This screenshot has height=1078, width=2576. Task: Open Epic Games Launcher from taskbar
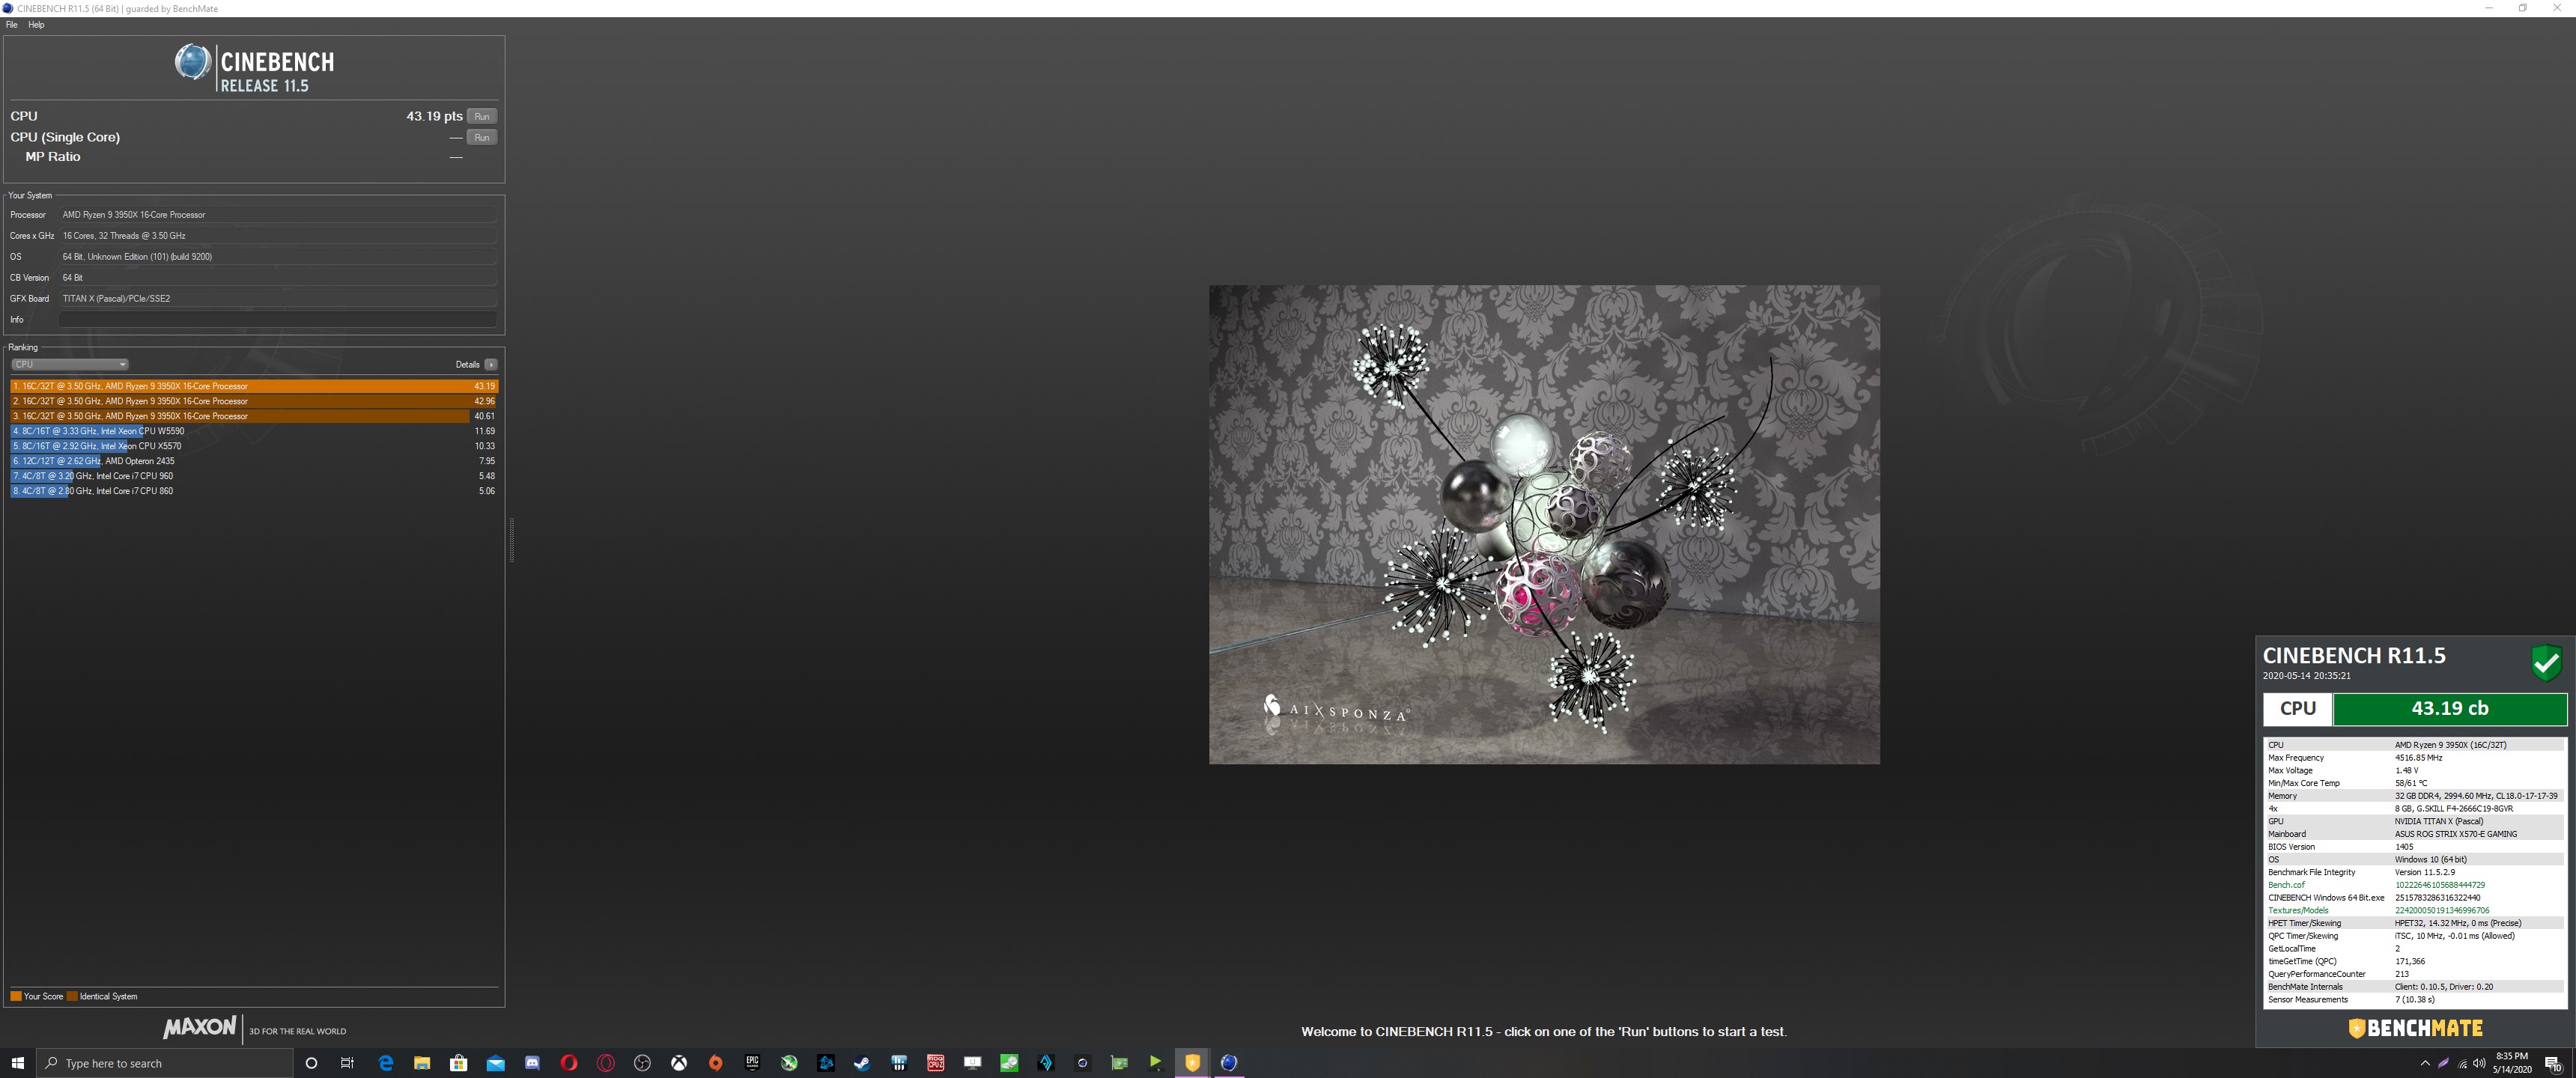click(x=752, y=1063)
